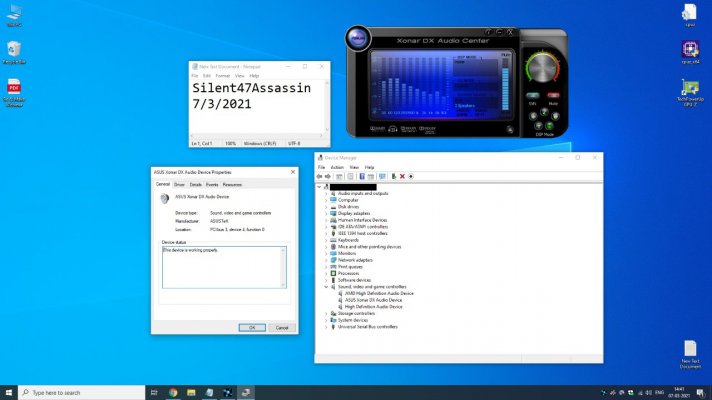Click the Task View taskbar button
Screen dimensions: 712x400
pos(154,392)
